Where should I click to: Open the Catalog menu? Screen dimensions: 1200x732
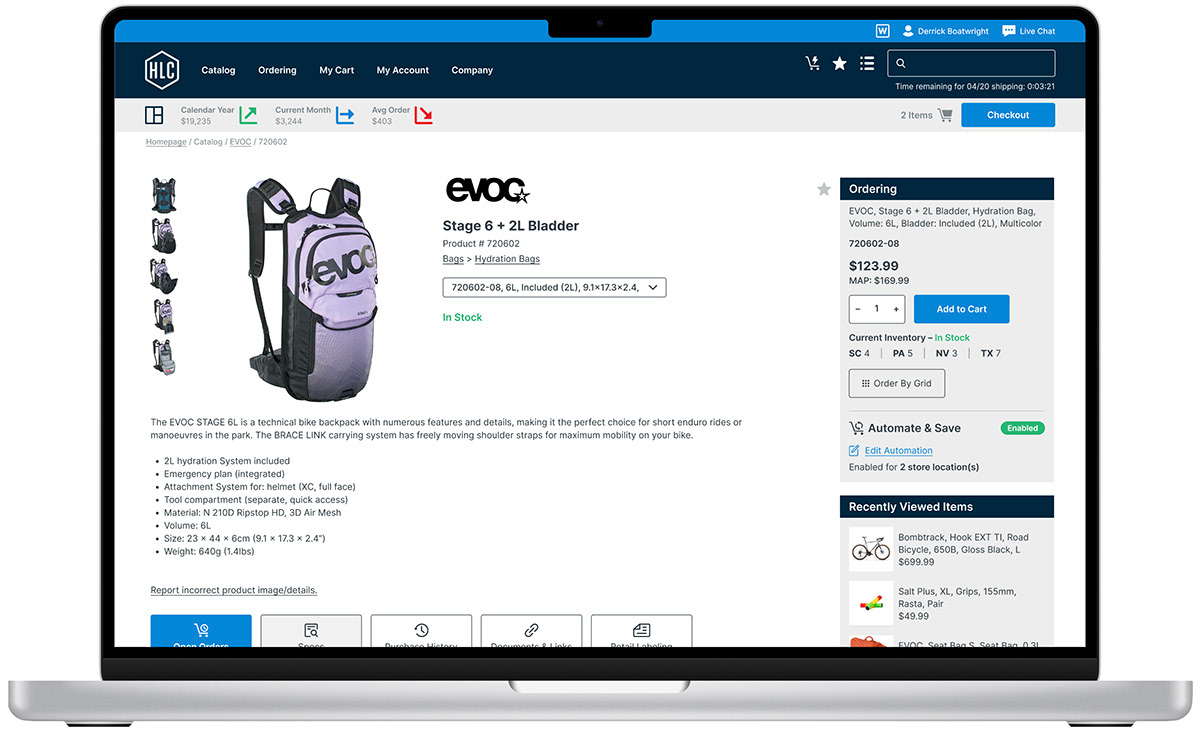click(218, 70)
